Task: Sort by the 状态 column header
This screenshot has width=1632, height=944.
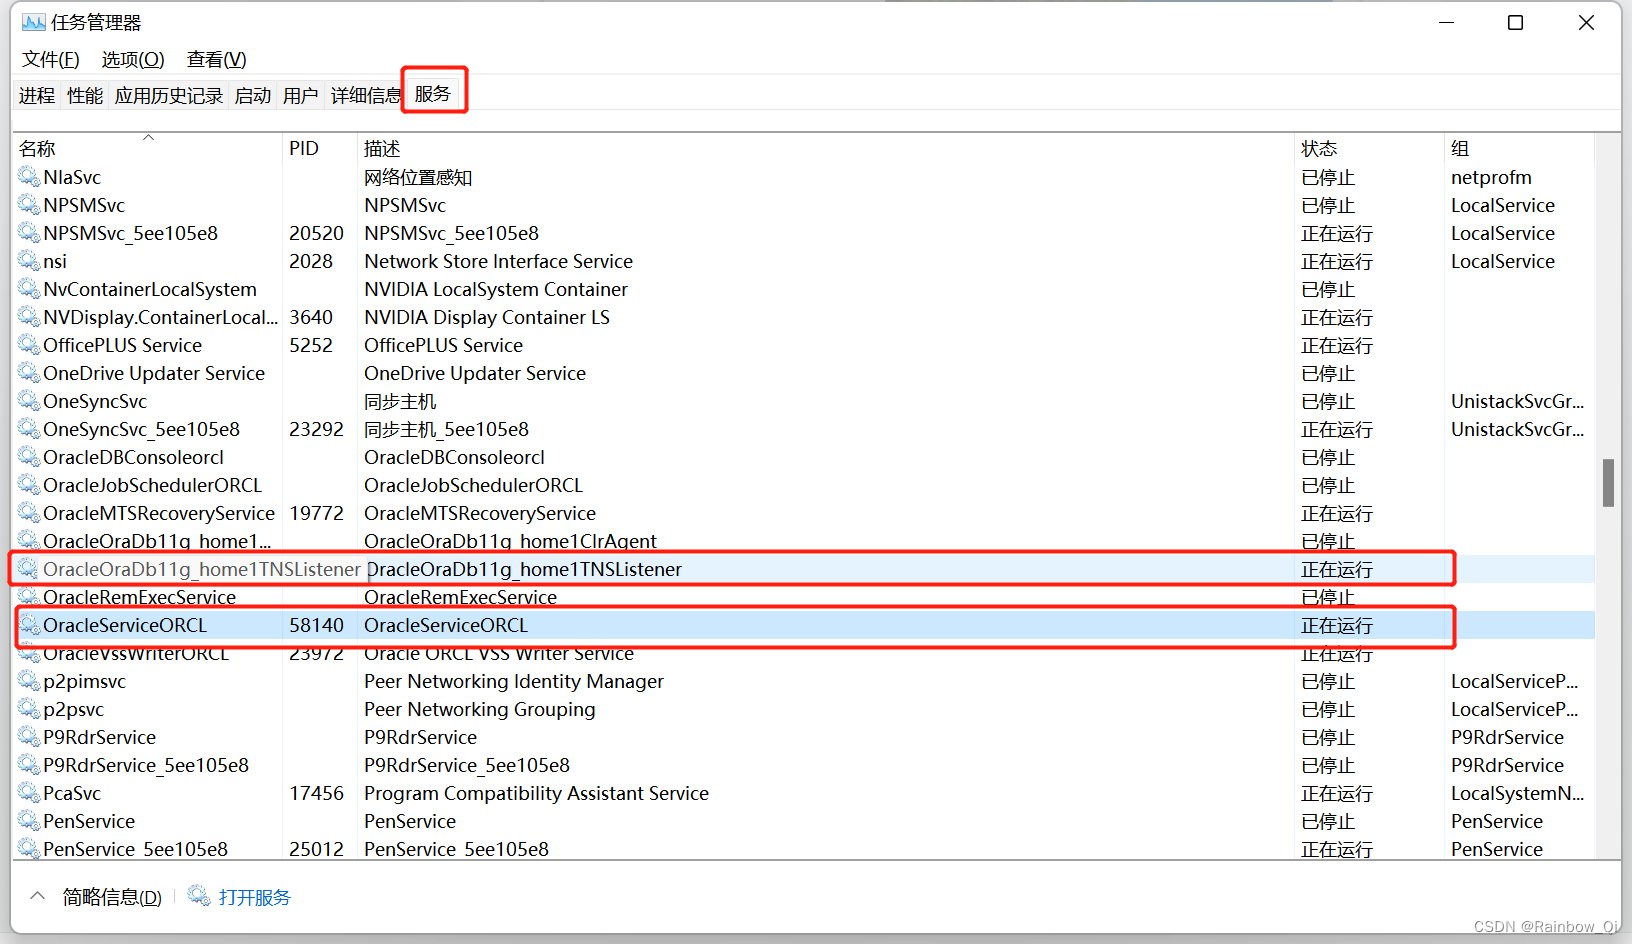Action: (1369, 148)
